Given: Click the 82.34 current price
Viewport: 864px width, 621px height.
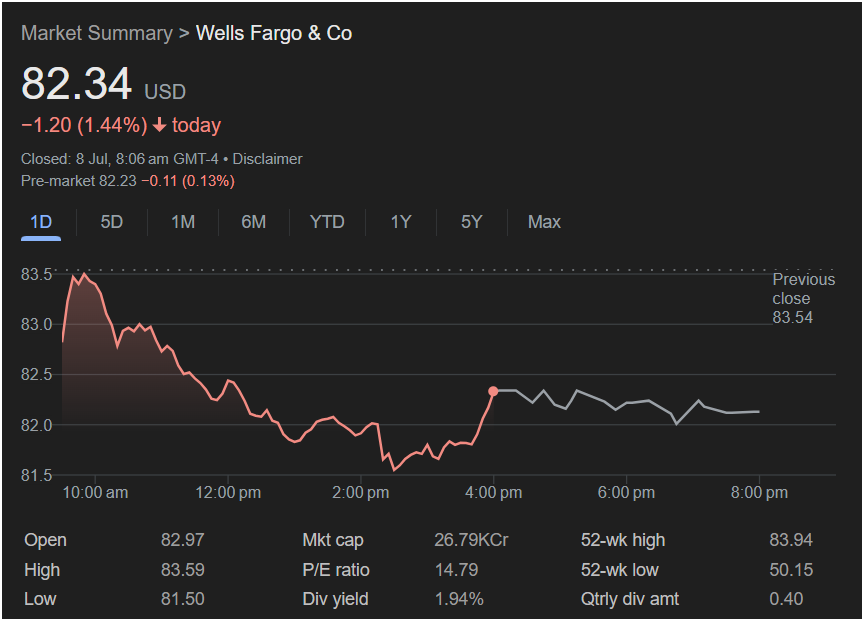Looking at the screenshot, I should click(76, 84).
